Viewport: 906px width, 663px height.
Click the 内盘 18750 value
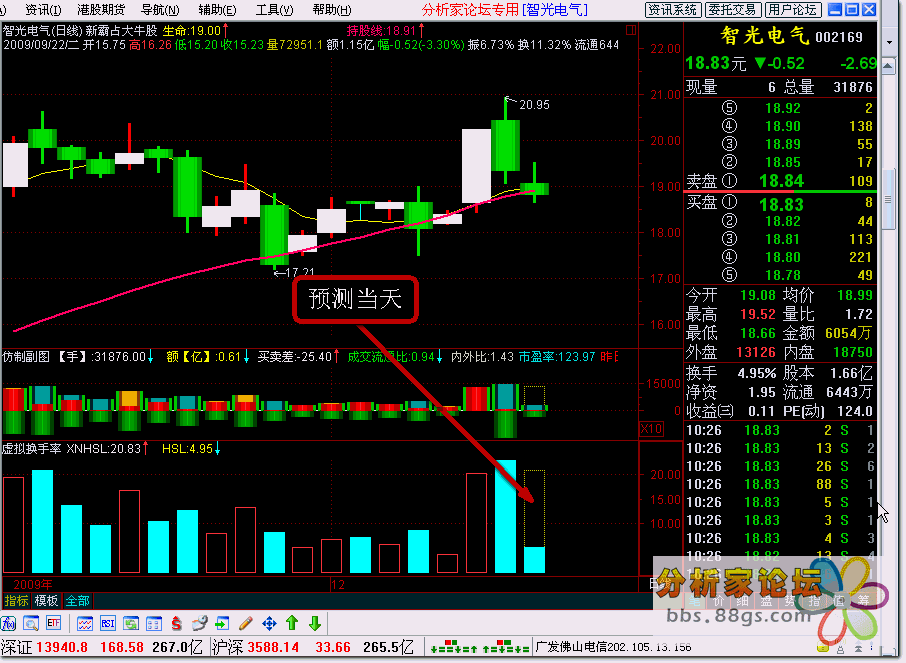coord(853,352)
